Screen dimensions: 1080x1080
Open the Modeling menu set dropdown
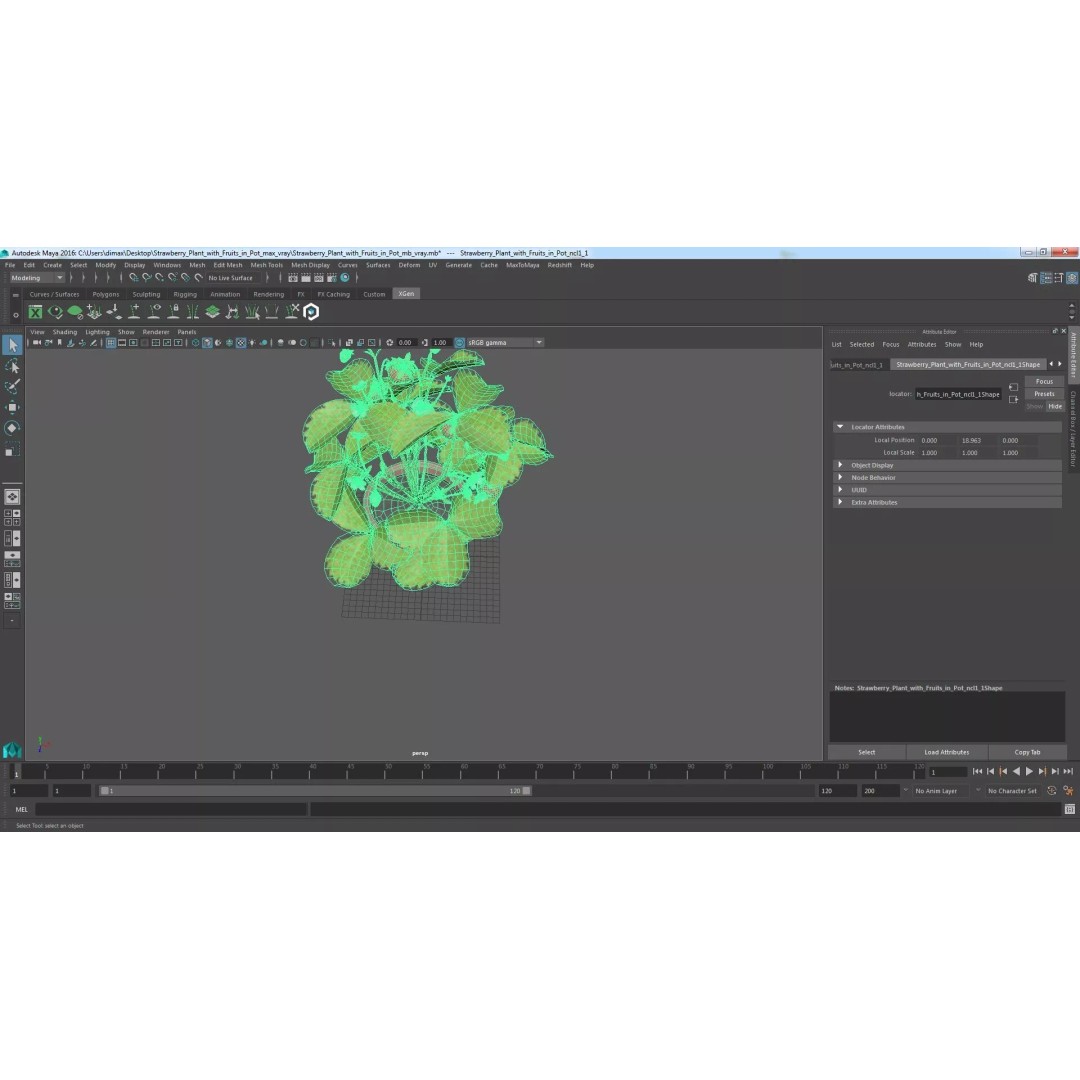37,278
